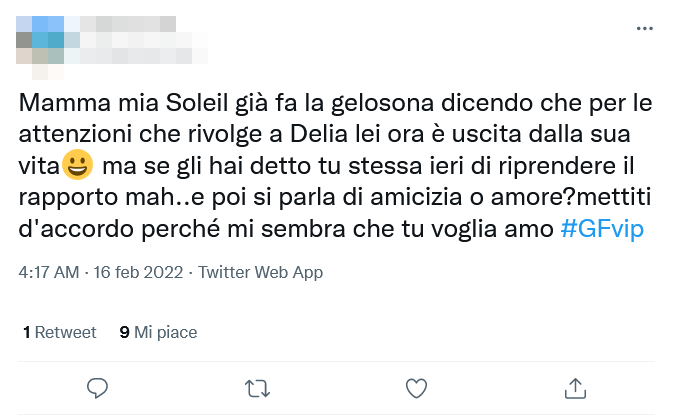View the 1 Retweet list
677x417 pixels.
tap(59, 332)
